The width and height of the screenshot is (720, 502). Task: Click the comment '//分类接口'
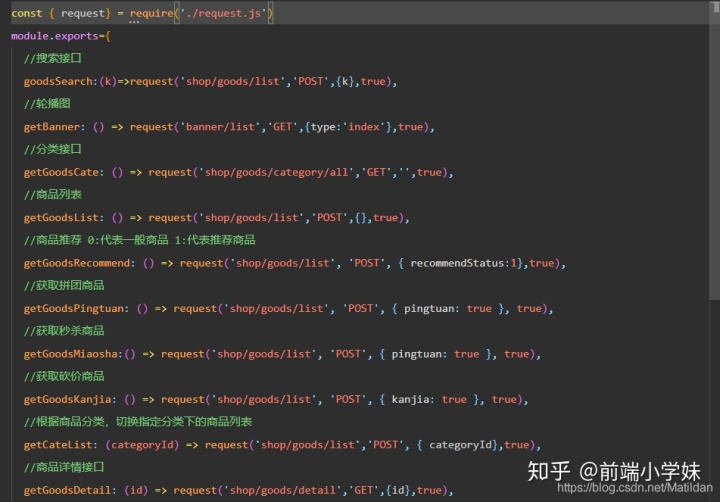pos(53,149)
